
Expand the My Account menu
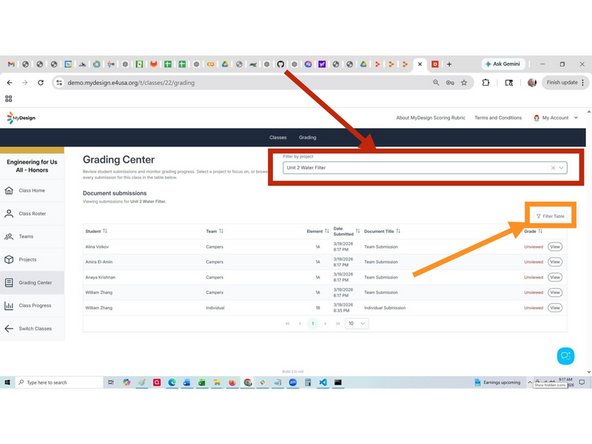(x=555, y=118)
